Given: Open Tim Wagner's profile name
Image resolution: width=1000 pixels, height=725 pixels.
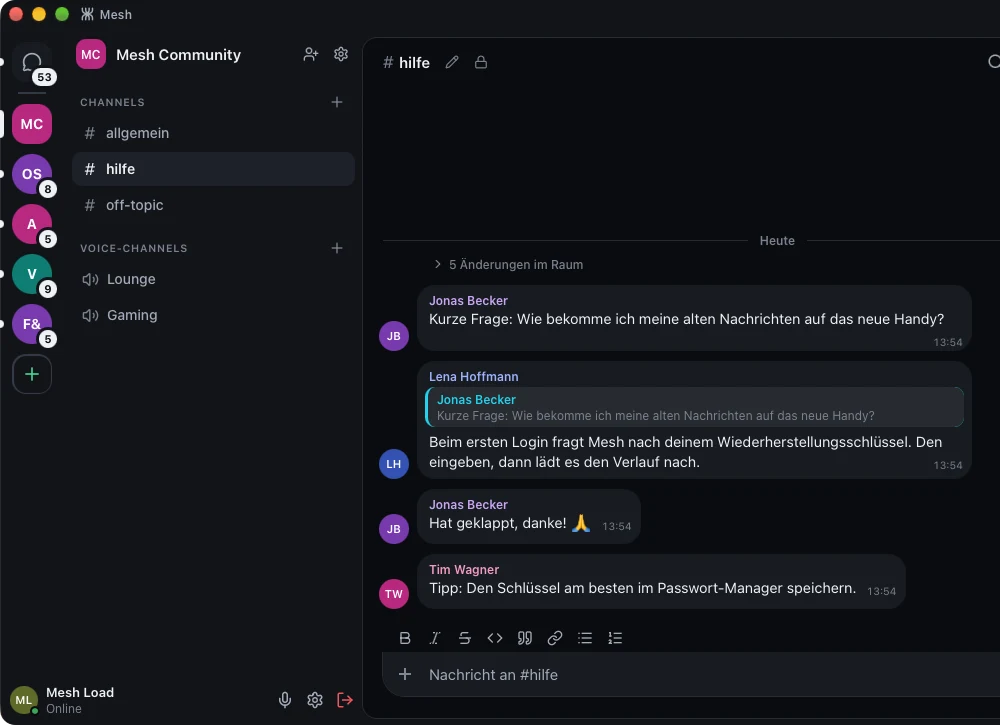Looking at the screenshot, I should [464, 569].
